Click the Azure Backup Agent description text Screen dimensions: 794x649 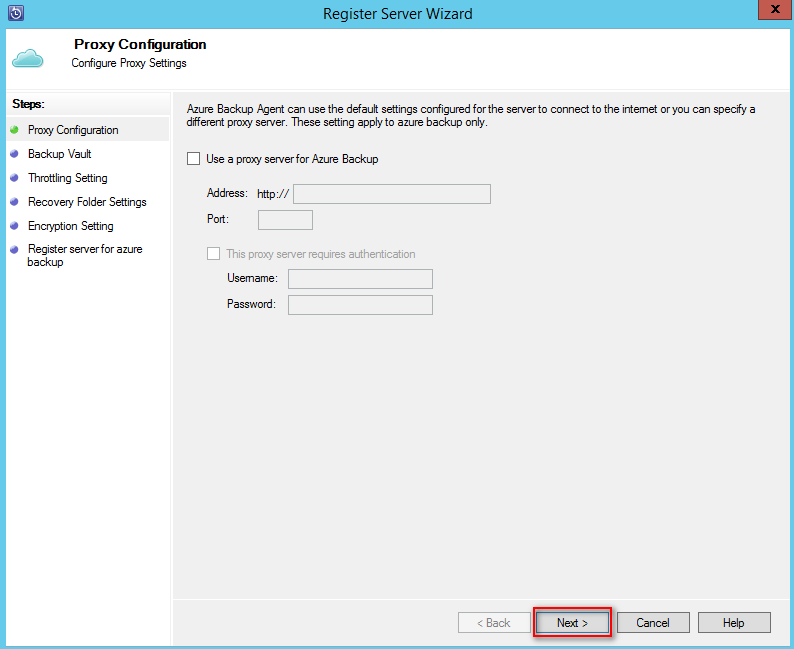click(x=471, y=115)
